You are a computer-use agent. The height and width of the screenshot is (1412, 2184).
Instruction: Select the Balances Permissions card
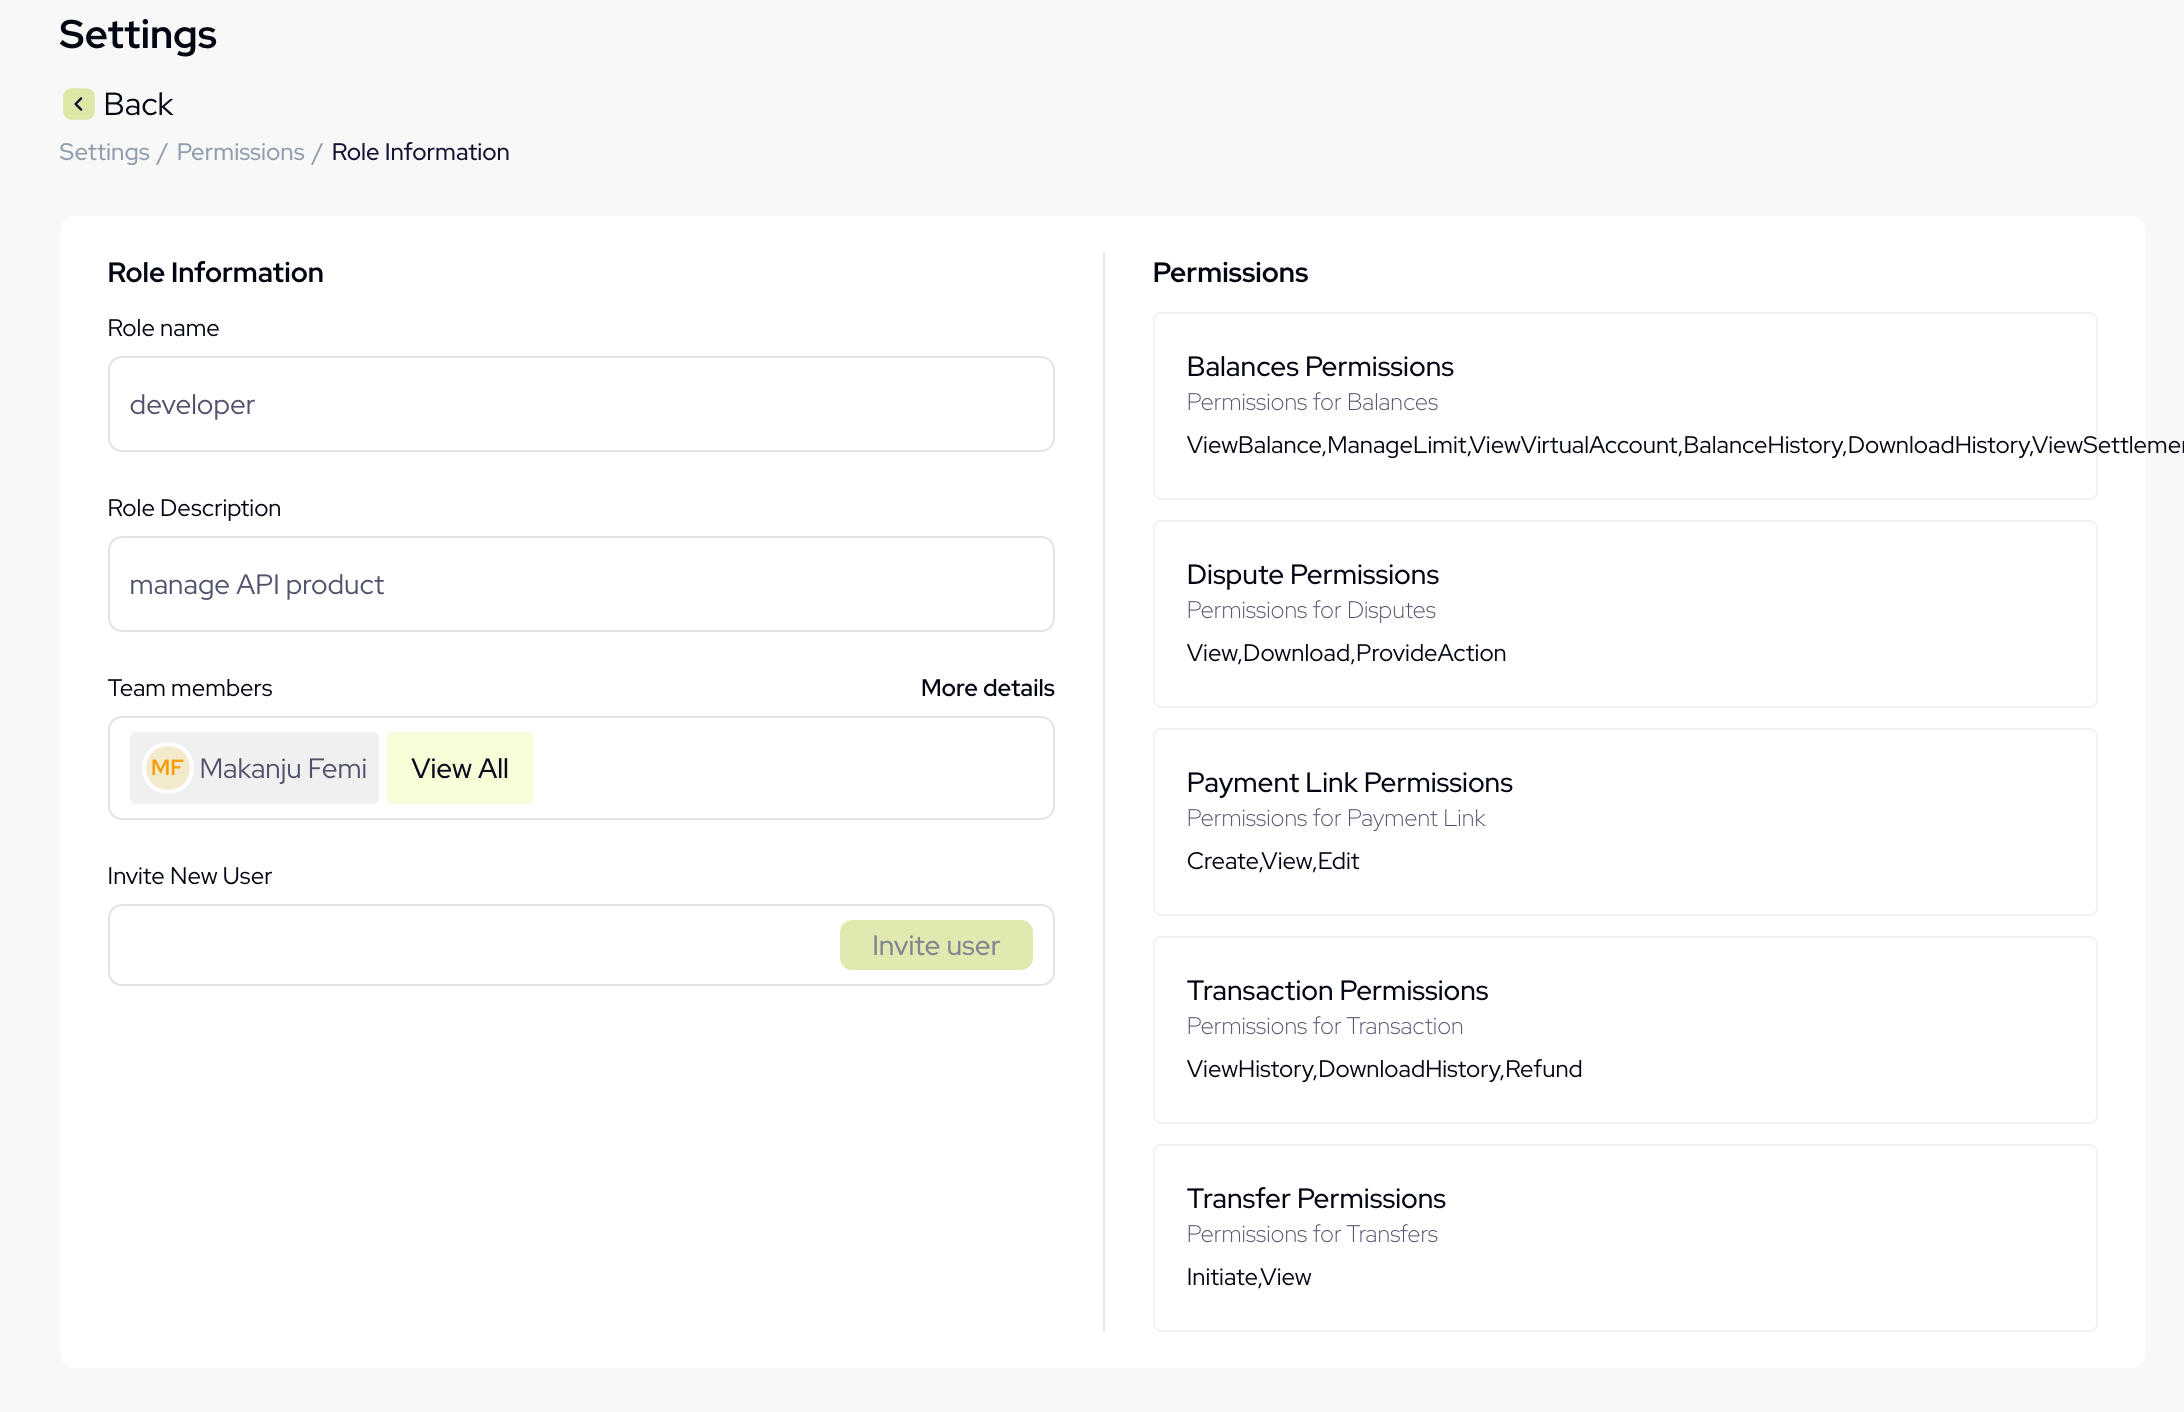coord(1624,406)
